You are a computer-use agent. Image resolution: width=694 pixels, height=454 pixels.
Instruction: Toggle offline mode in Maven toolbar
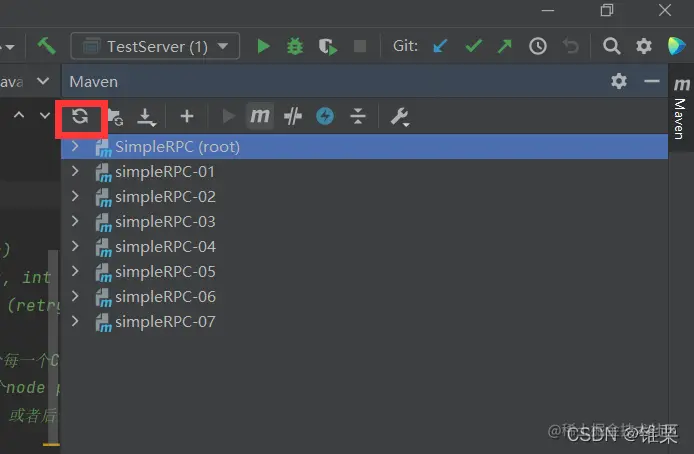tap(293, 116)
